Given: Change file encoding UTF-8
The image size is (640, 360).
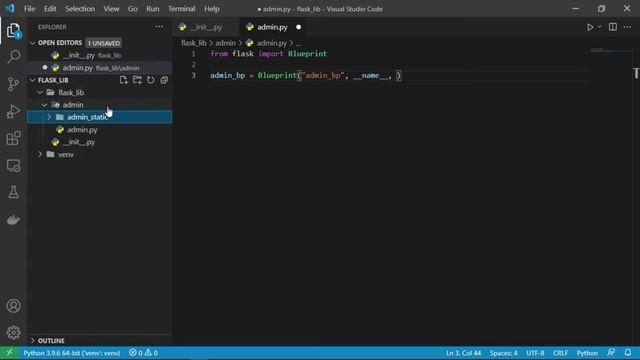Looking at the screenshot, I should pyautogui.click(x=535, y=353).
